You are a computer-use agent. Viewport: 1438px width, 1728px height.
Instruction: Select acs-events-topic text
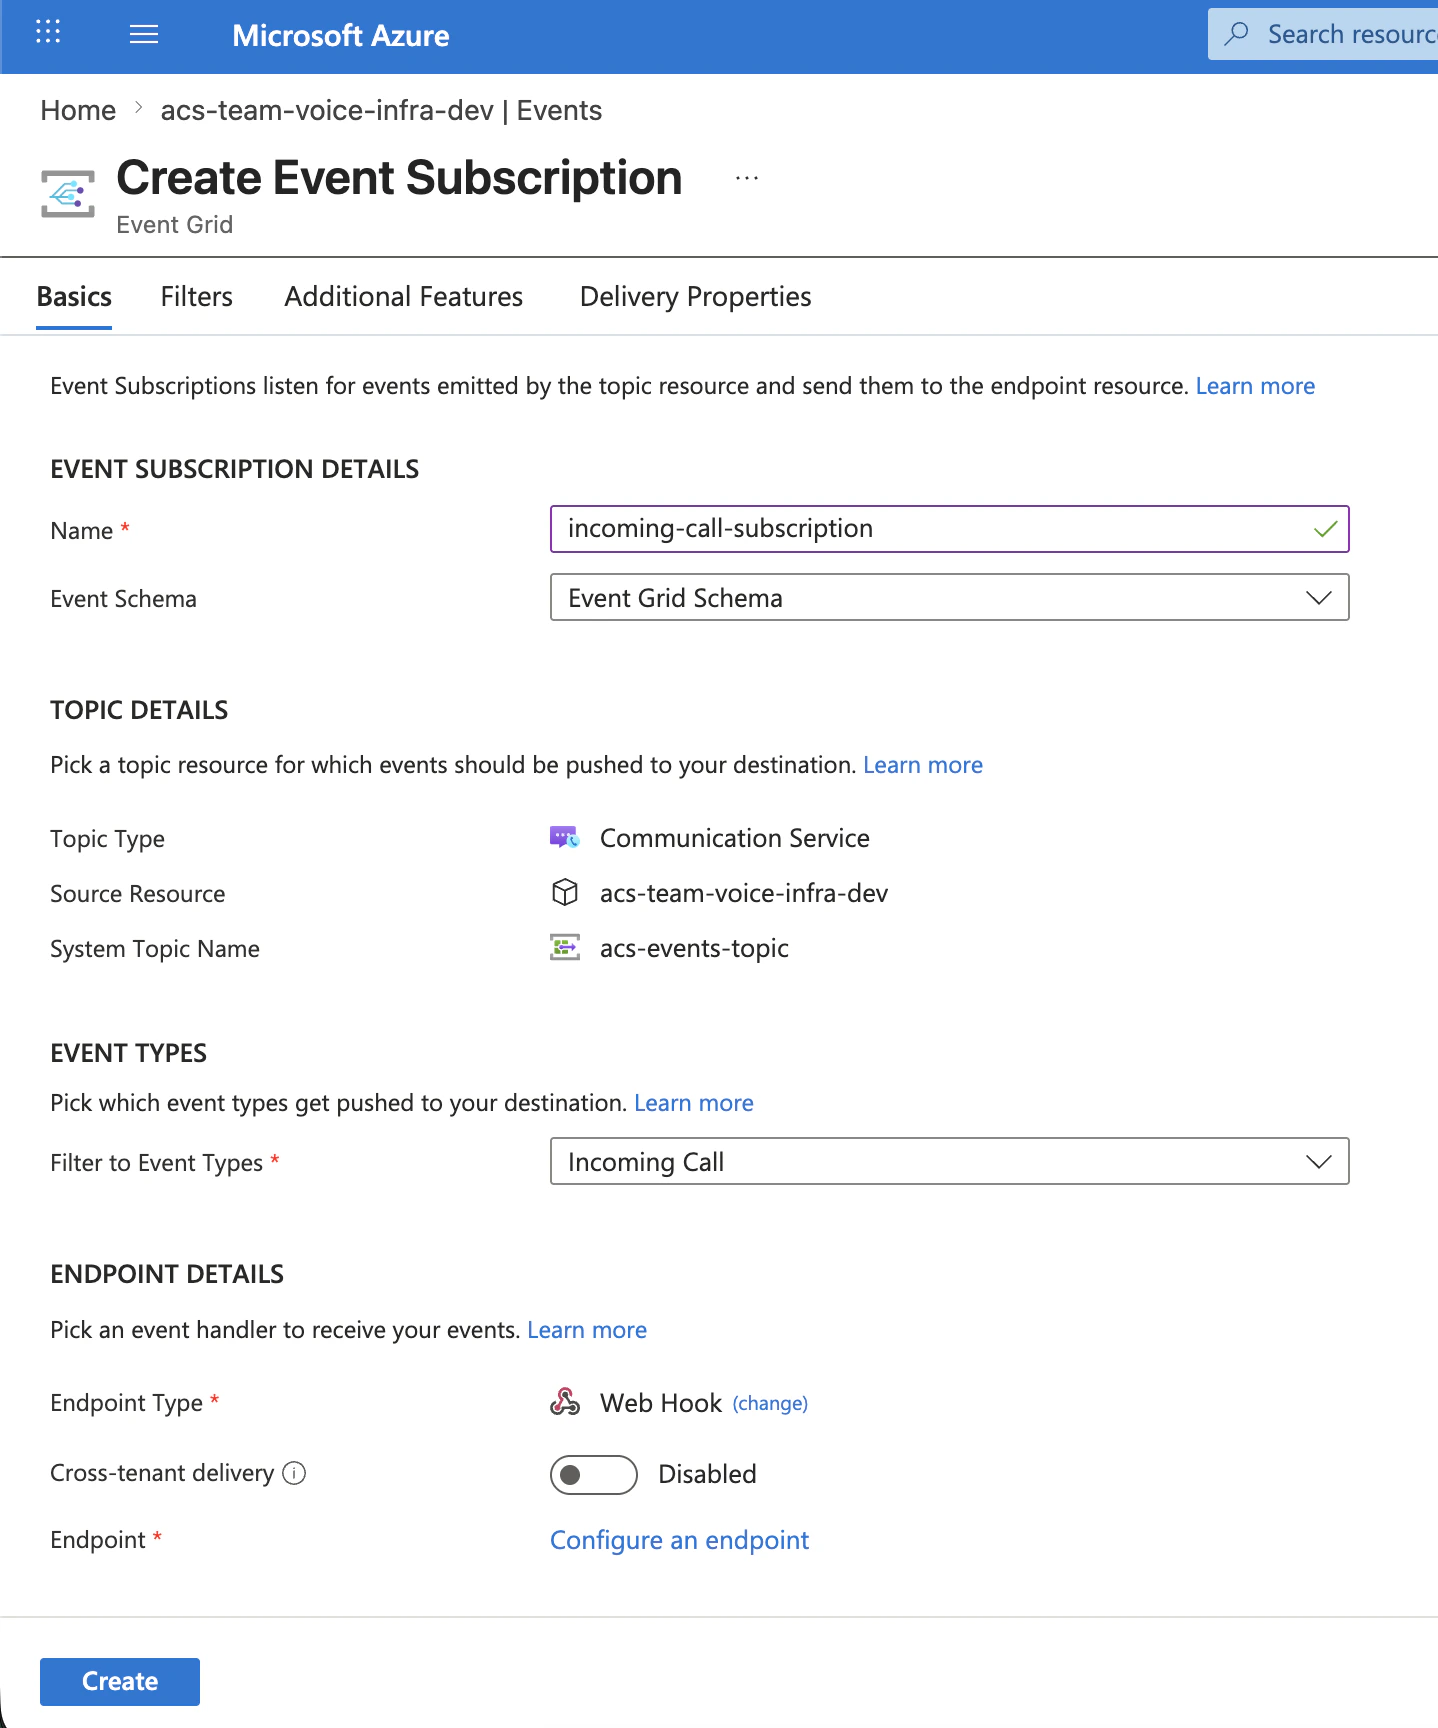(694, 948)
